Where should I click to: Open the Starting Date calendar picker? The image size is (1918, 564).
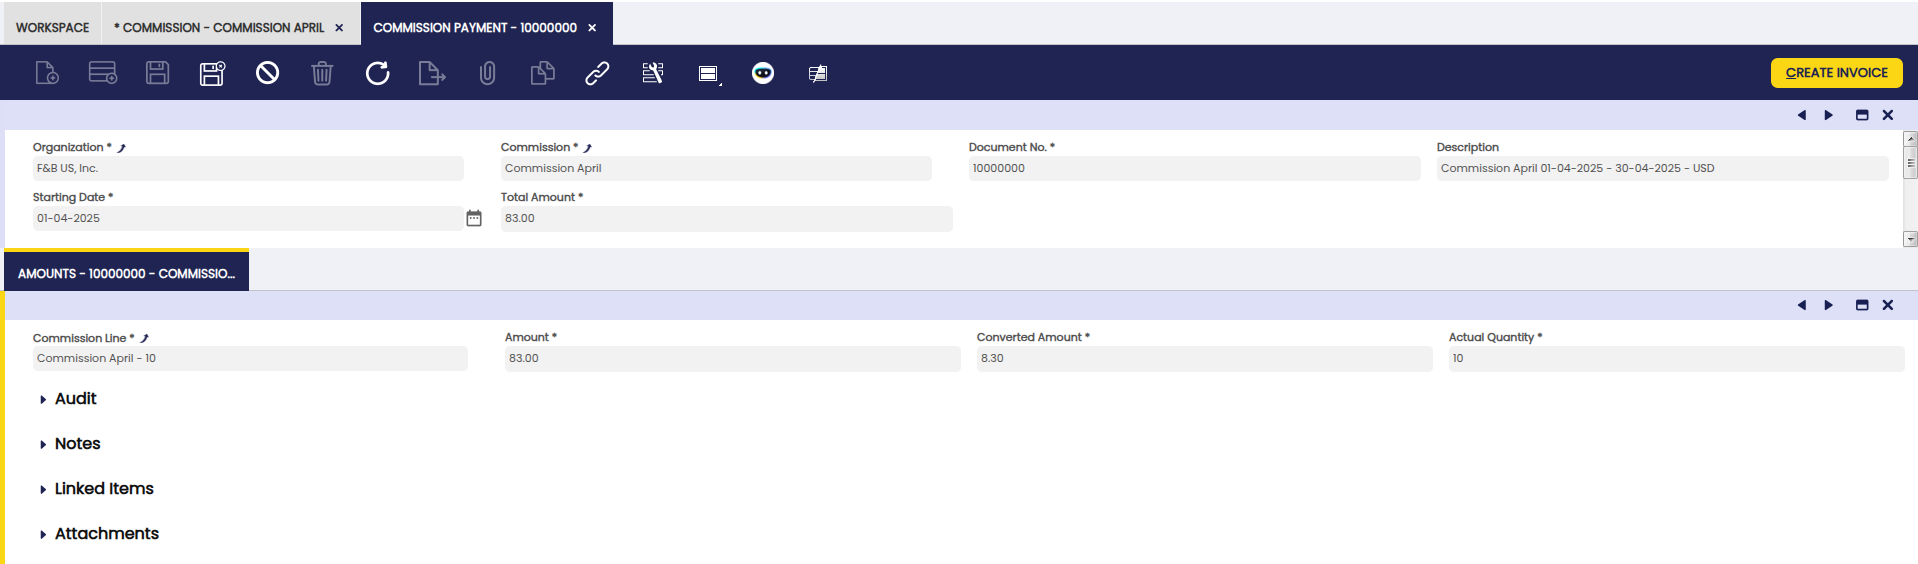click(474, 218)
